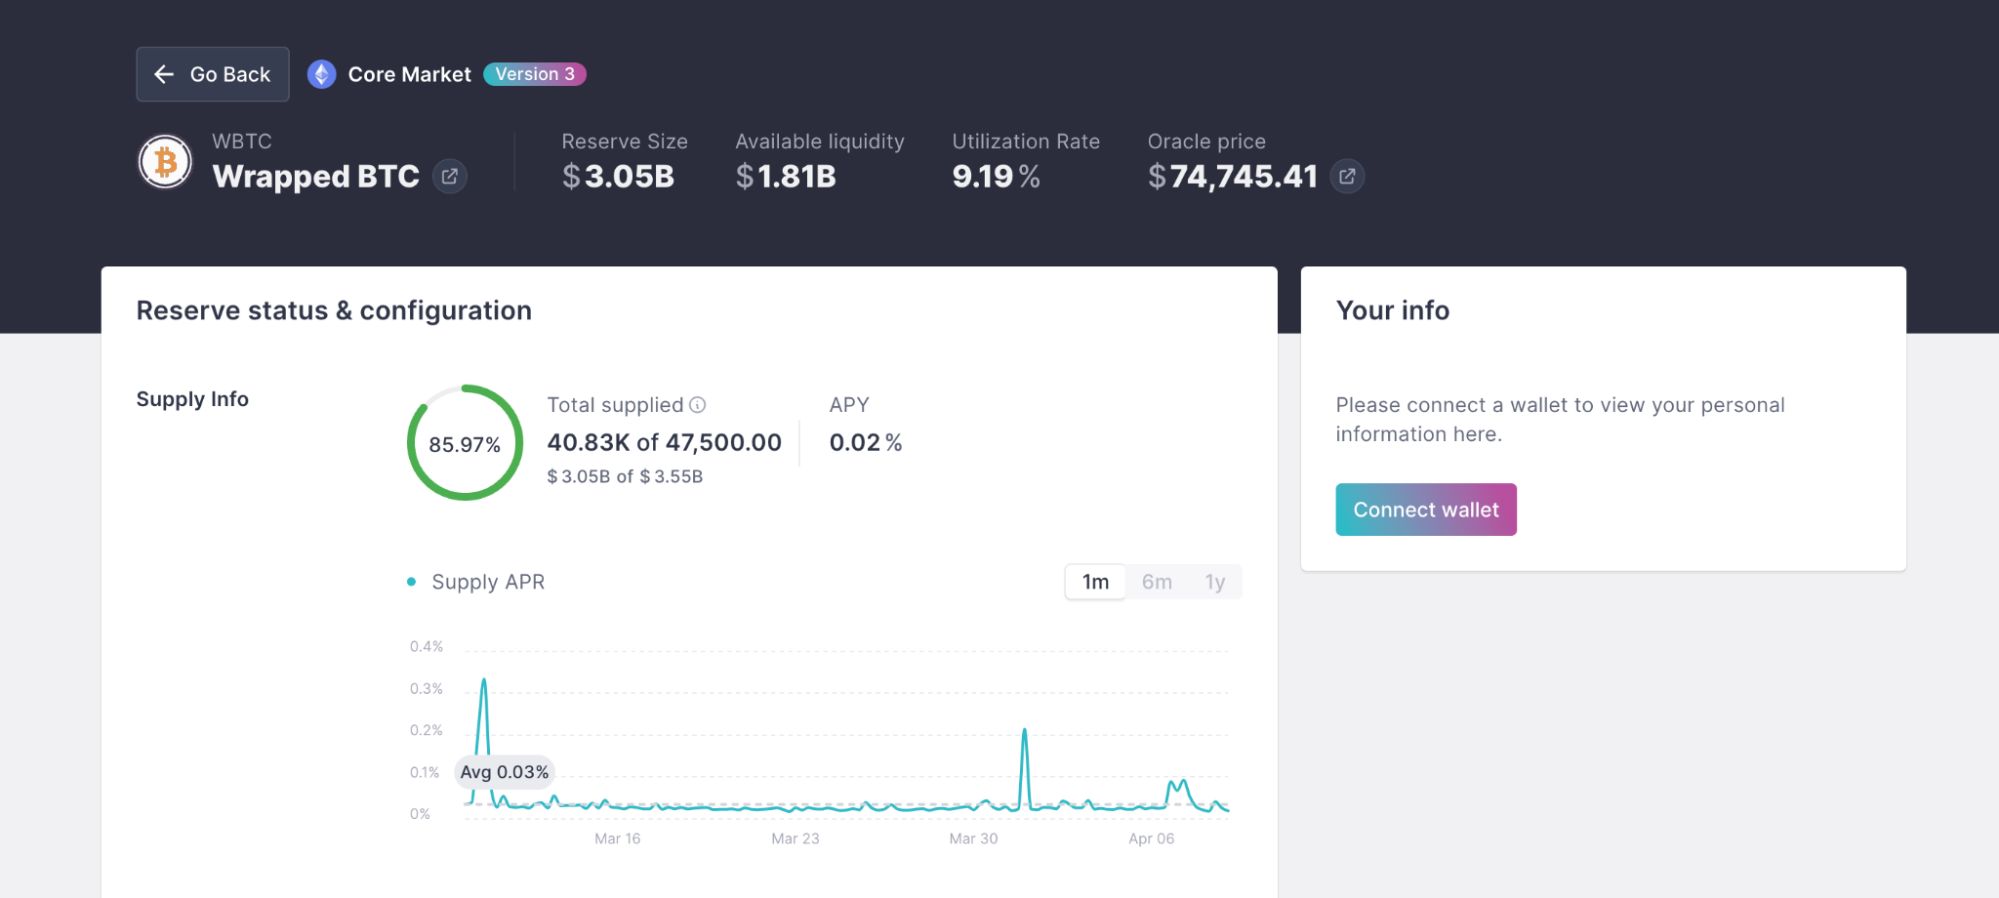Image resolution: width=1999 pixels, height=898 pixels.
Task: Open Oracle price external link icon
Action: (1347, 177)
